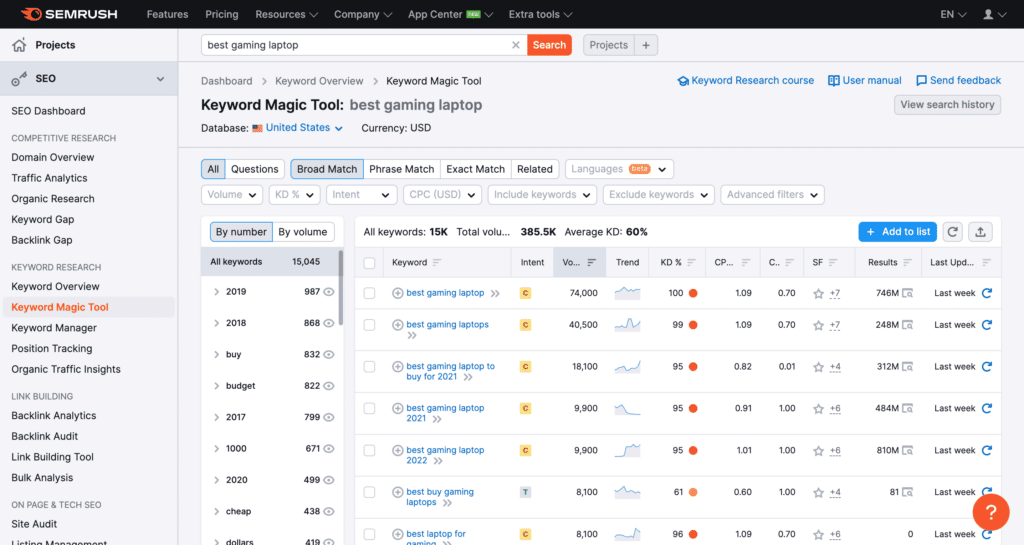Select the Phrase Match tab

(x=402, y=169)
